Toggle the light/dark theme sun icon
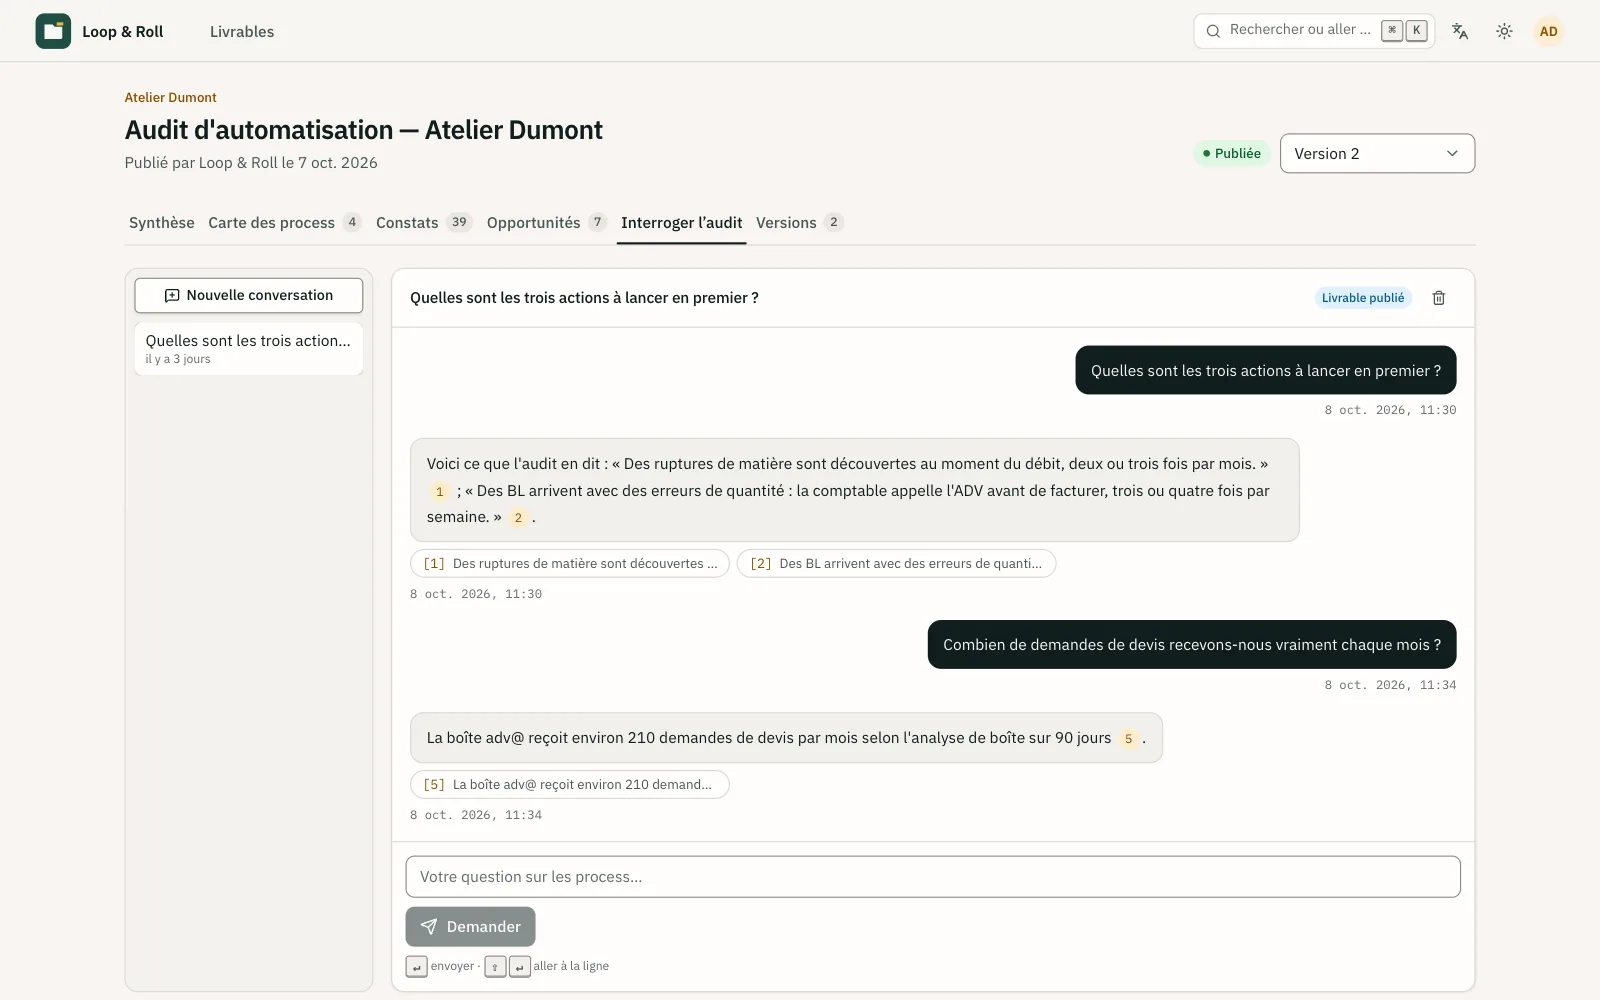1600x1000 pixels. coord(1504,31)
